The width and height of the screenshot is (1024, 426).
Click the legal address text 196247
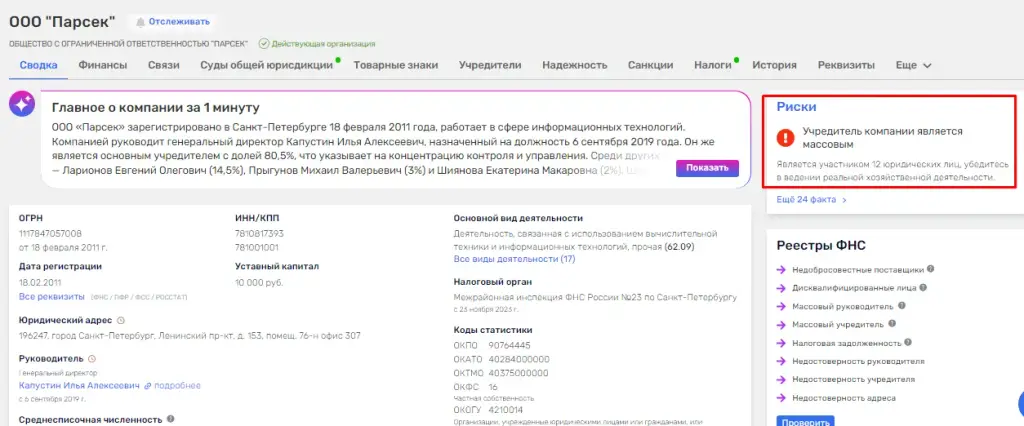click(190, 336)
